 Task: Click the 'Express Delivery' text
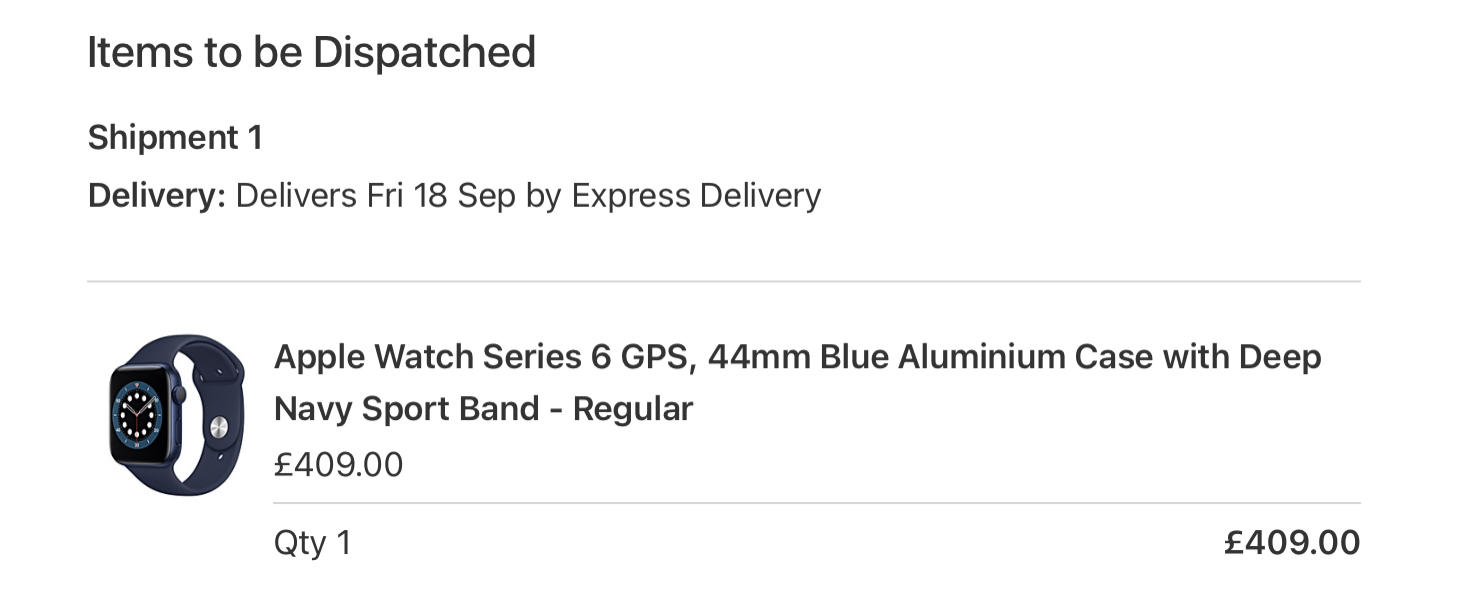(x=696, y=196)
